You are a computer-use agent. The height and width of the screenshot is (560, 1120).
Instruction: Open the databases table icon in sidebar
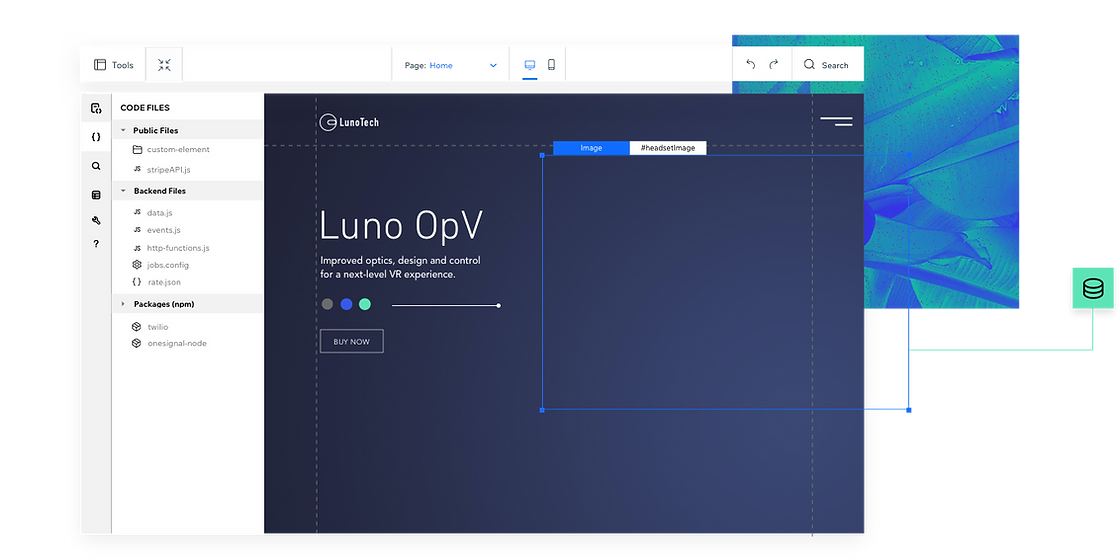(x=96, y=195)
